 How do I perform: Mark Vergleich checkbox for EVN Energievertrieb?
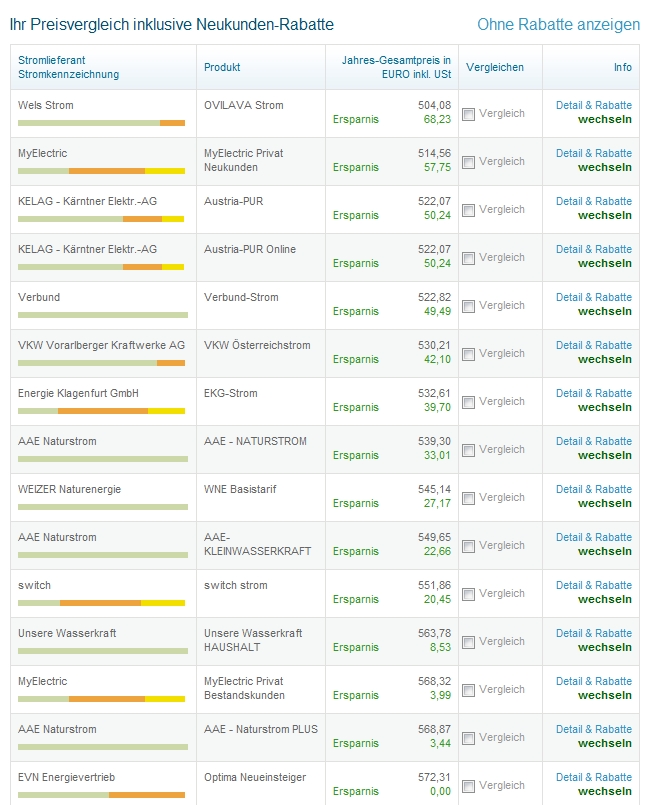(x=469, y=786)
